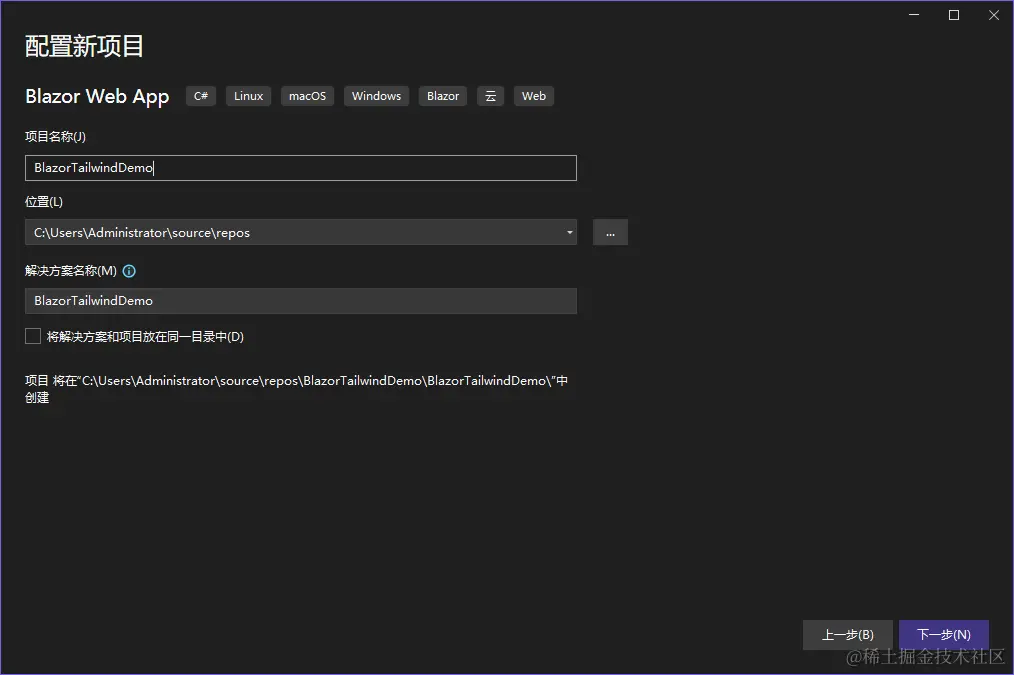Viewport: 1014px width, 675px height.
Task: Click the project name input field
Action: (x=301, y=168)
